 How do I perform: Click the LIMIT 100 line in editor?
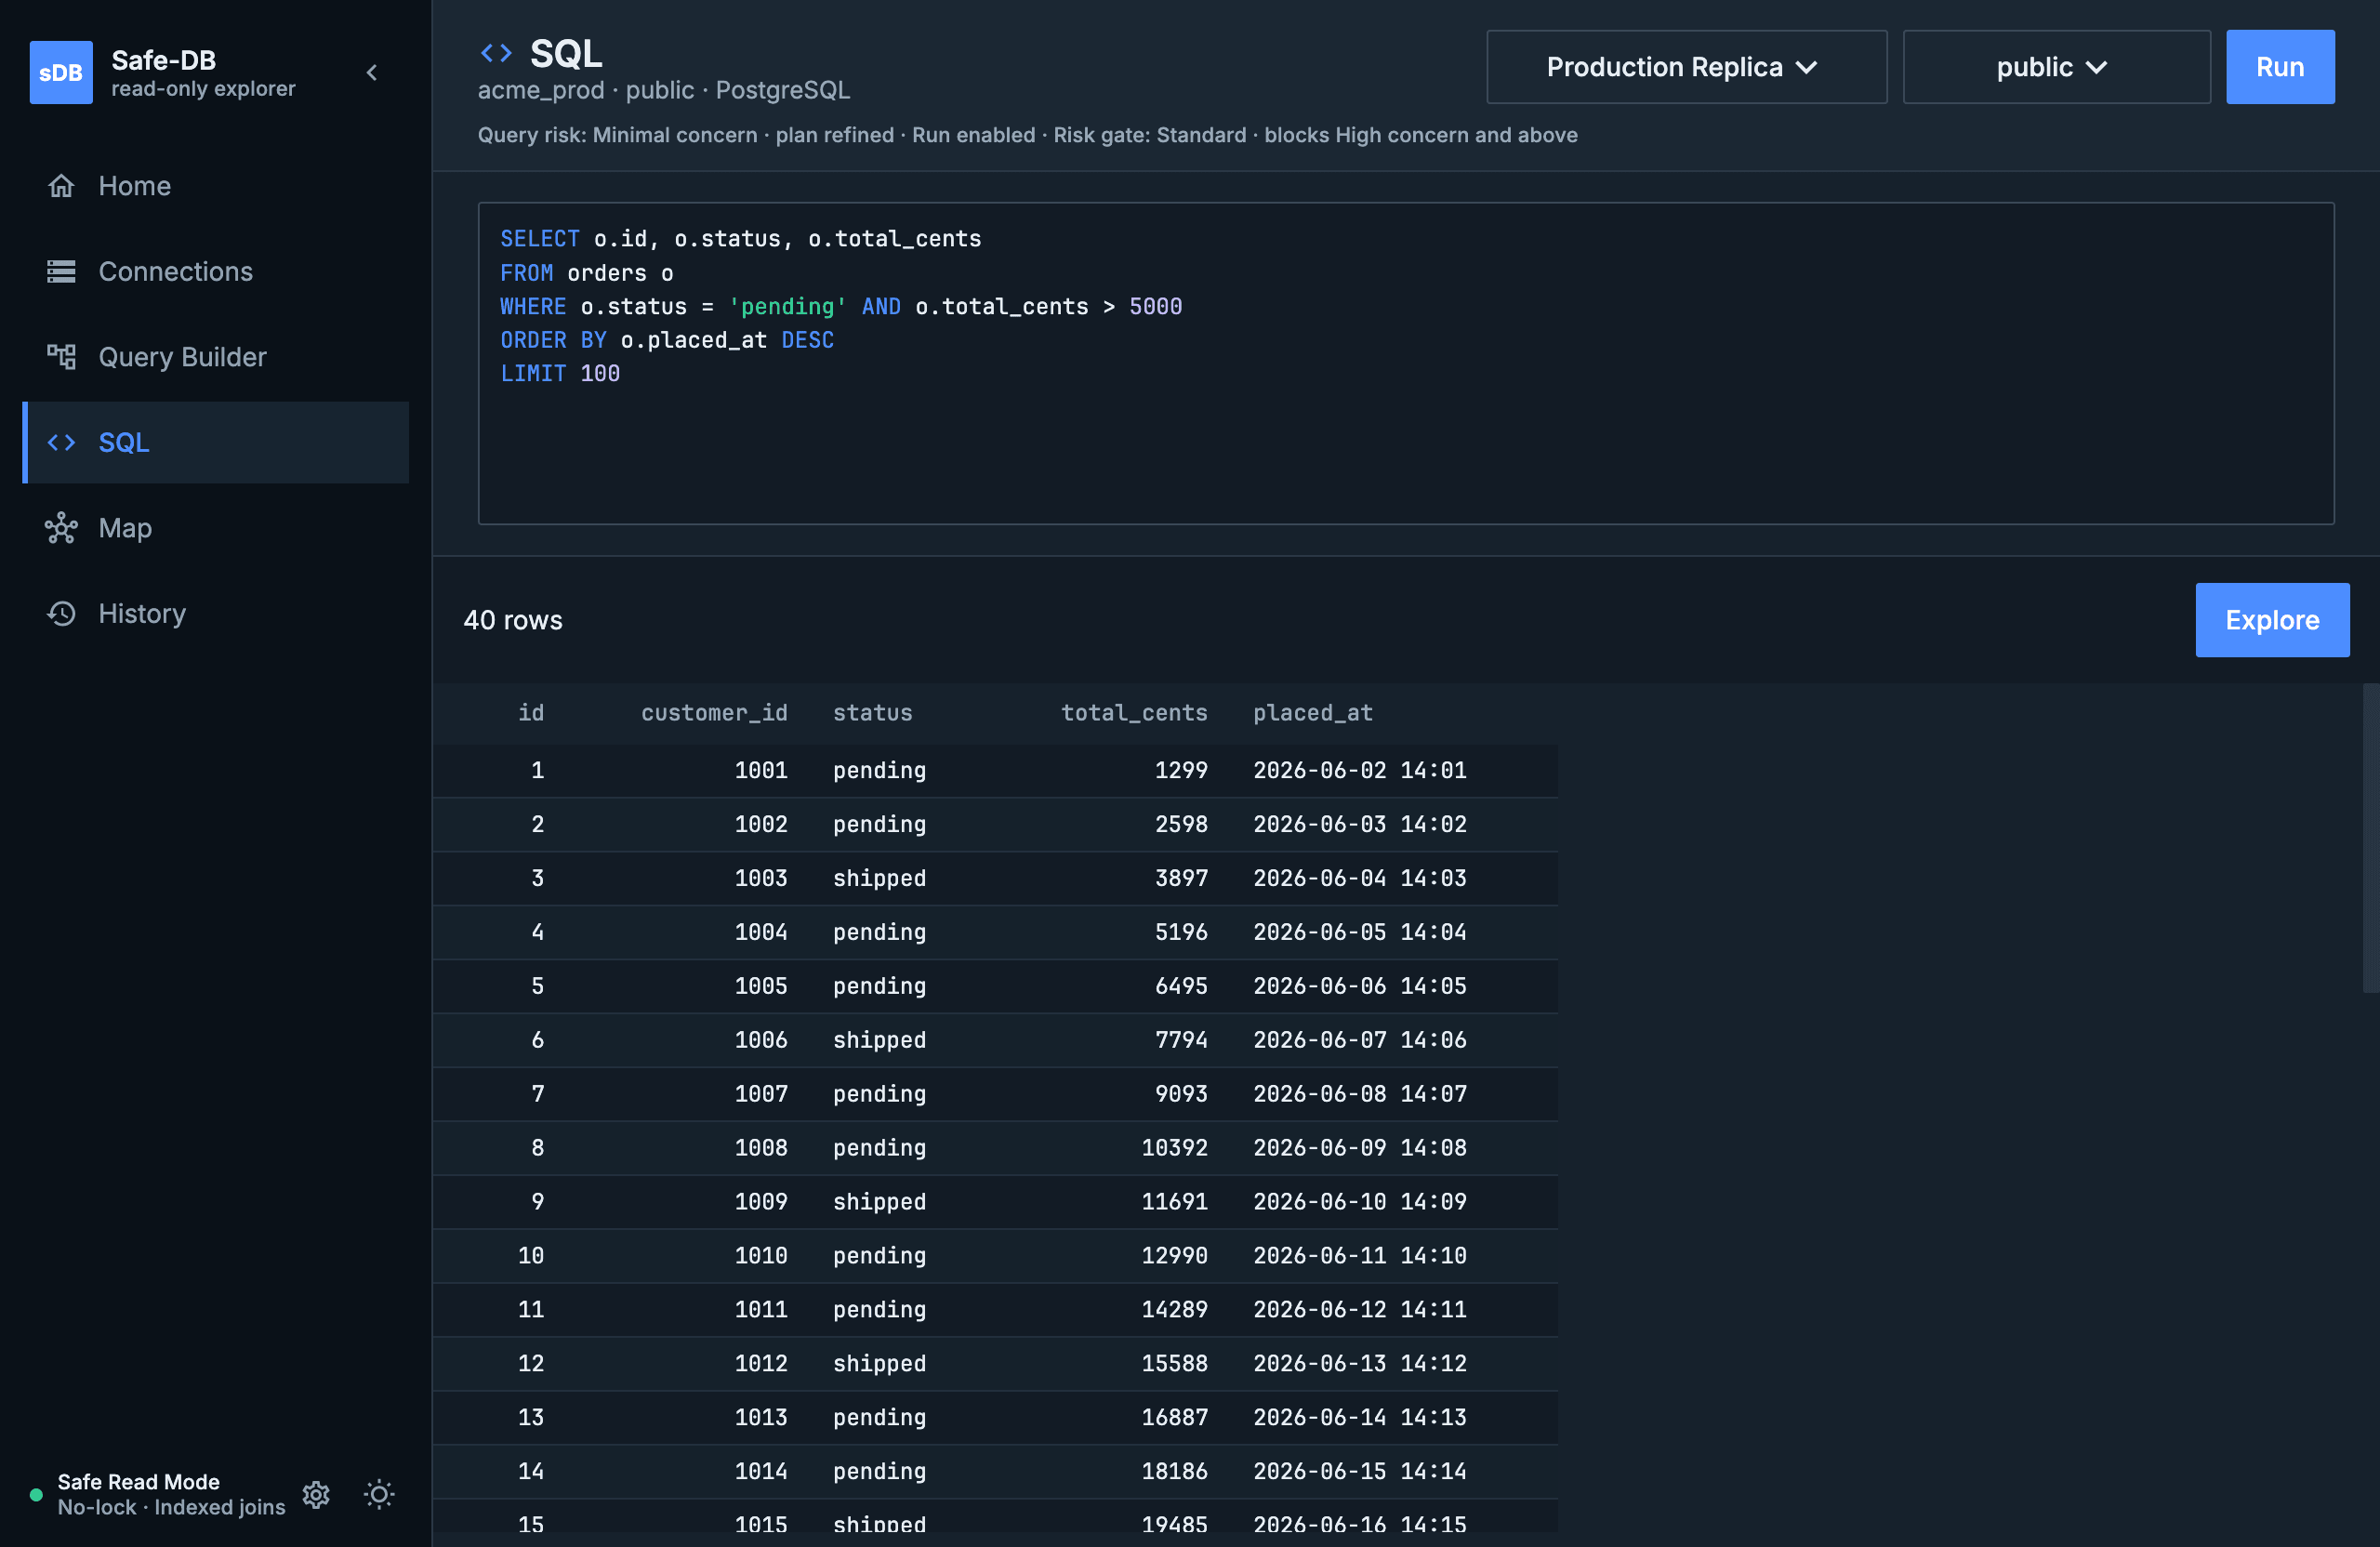pos(560,373)
